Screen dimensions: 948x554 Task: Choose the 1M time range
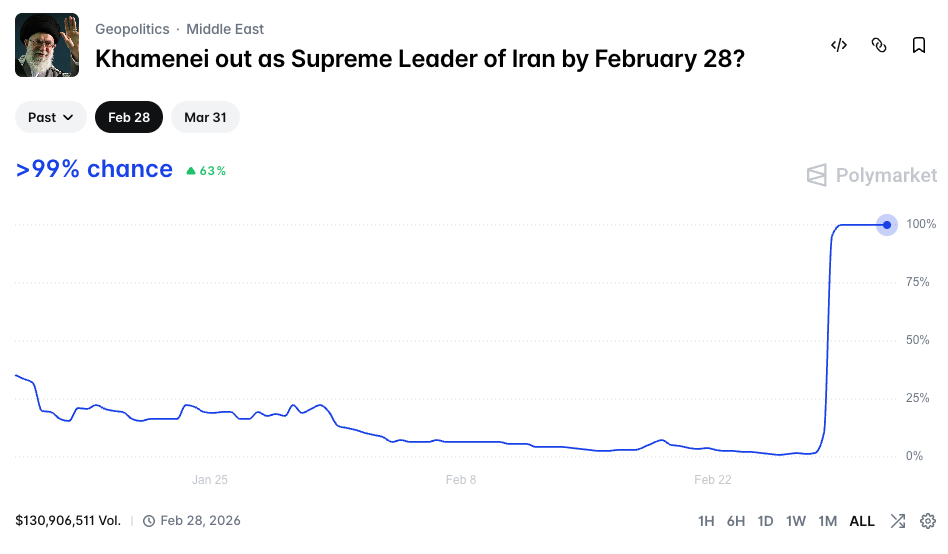827,521
